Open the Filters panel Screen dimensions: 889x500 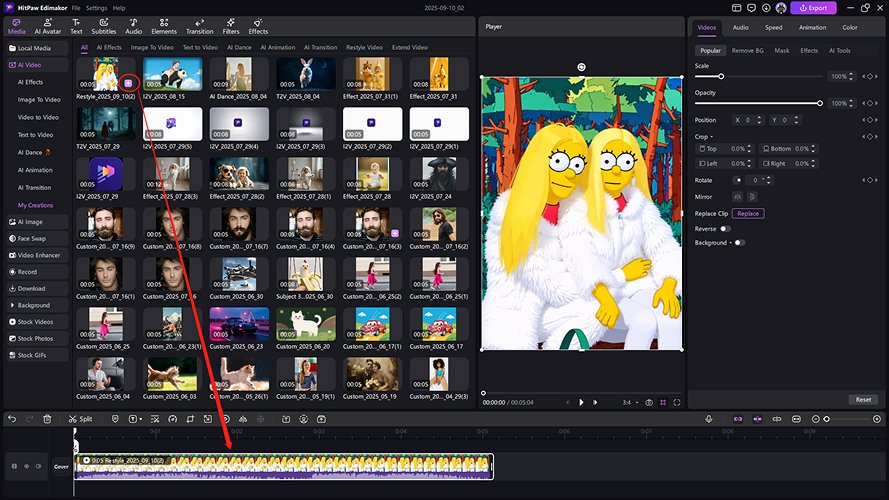231,26
